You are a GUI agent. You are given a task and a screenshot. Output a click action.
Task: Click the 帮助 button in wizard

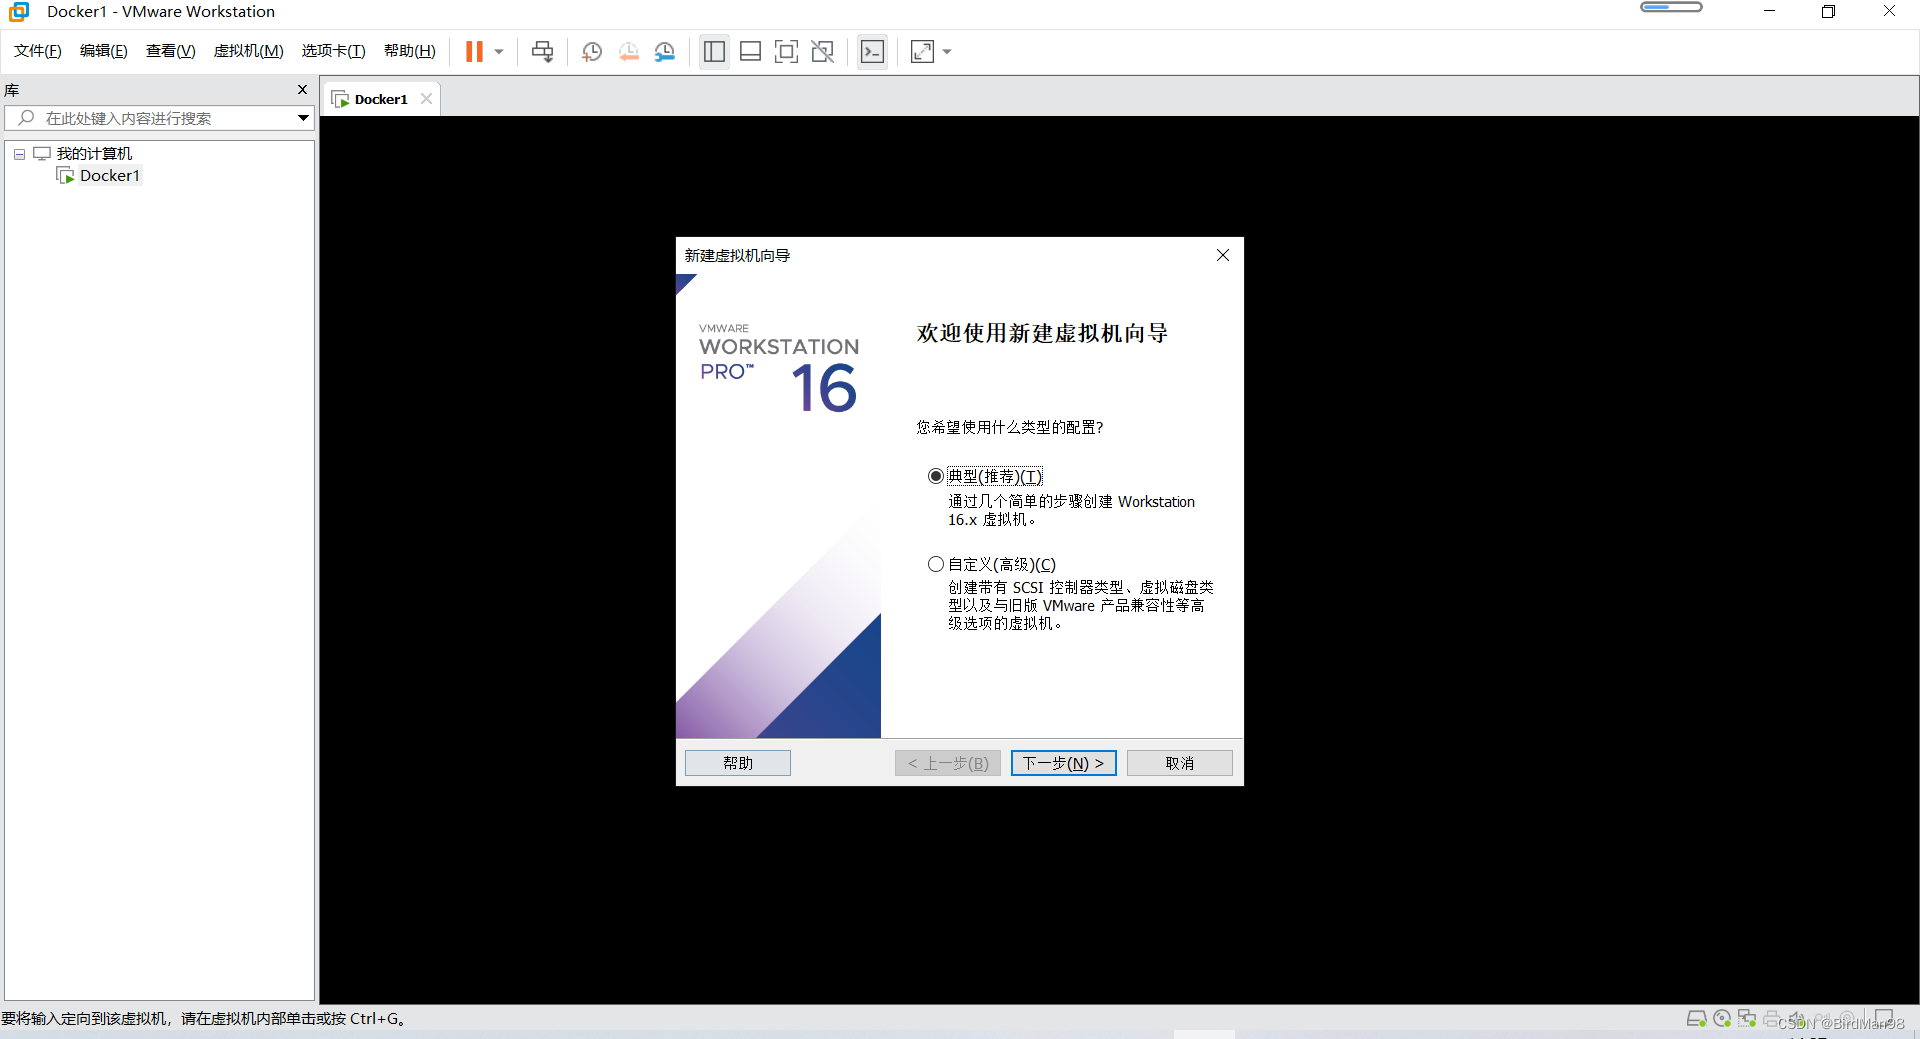pos(738,763)
